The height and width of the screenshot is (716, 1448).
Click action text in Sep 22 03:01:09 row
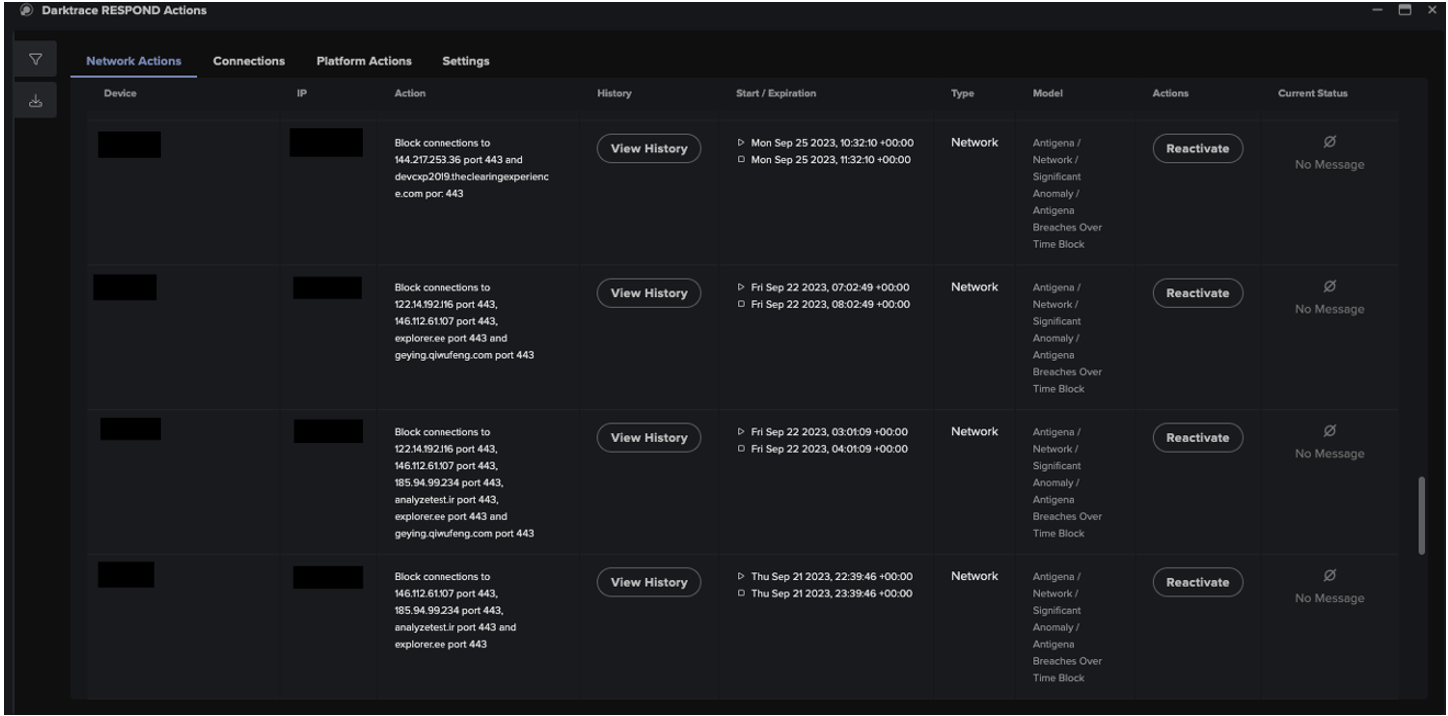[x=465, y=483]
